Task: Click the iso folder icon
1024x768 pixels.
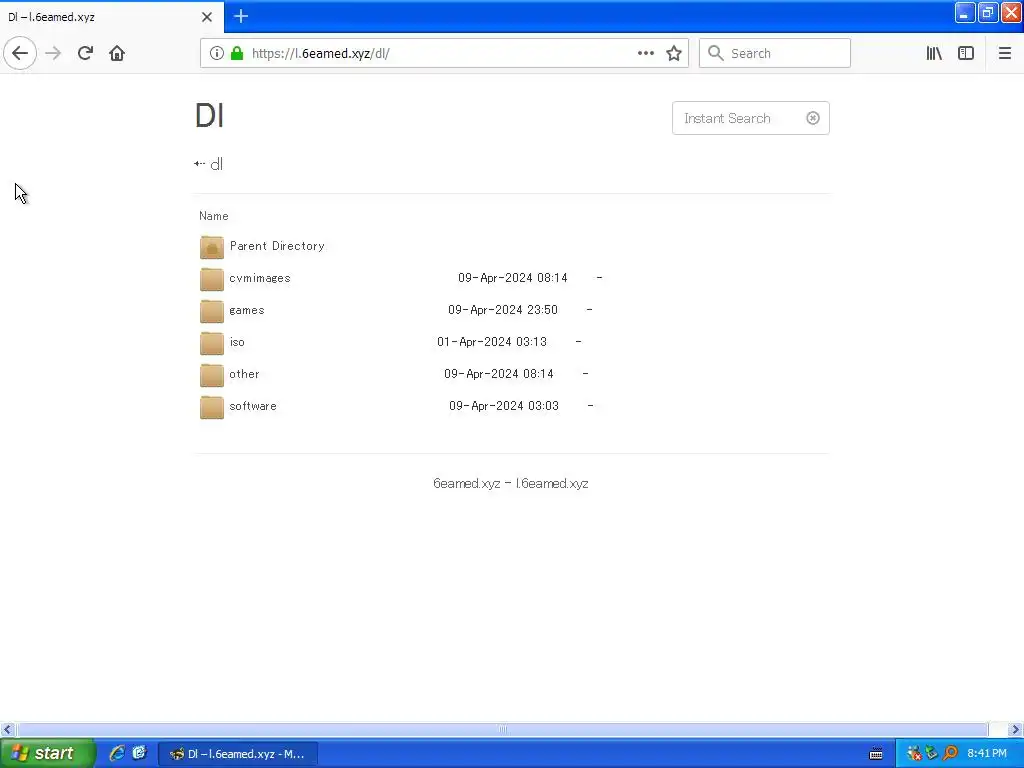Action: pyautogui.click(x=212, y=343)
